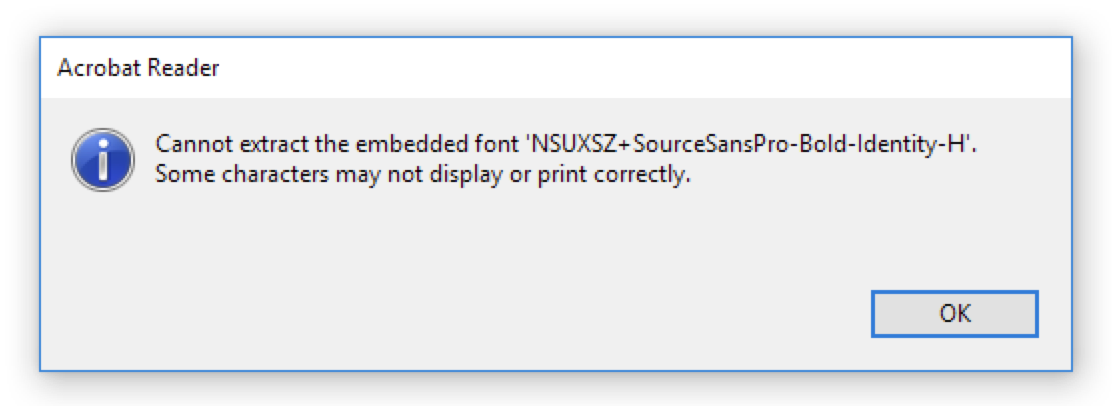Dismiss the font error dialog with OK
This screenshot has height=406, width=1112.
955,314
